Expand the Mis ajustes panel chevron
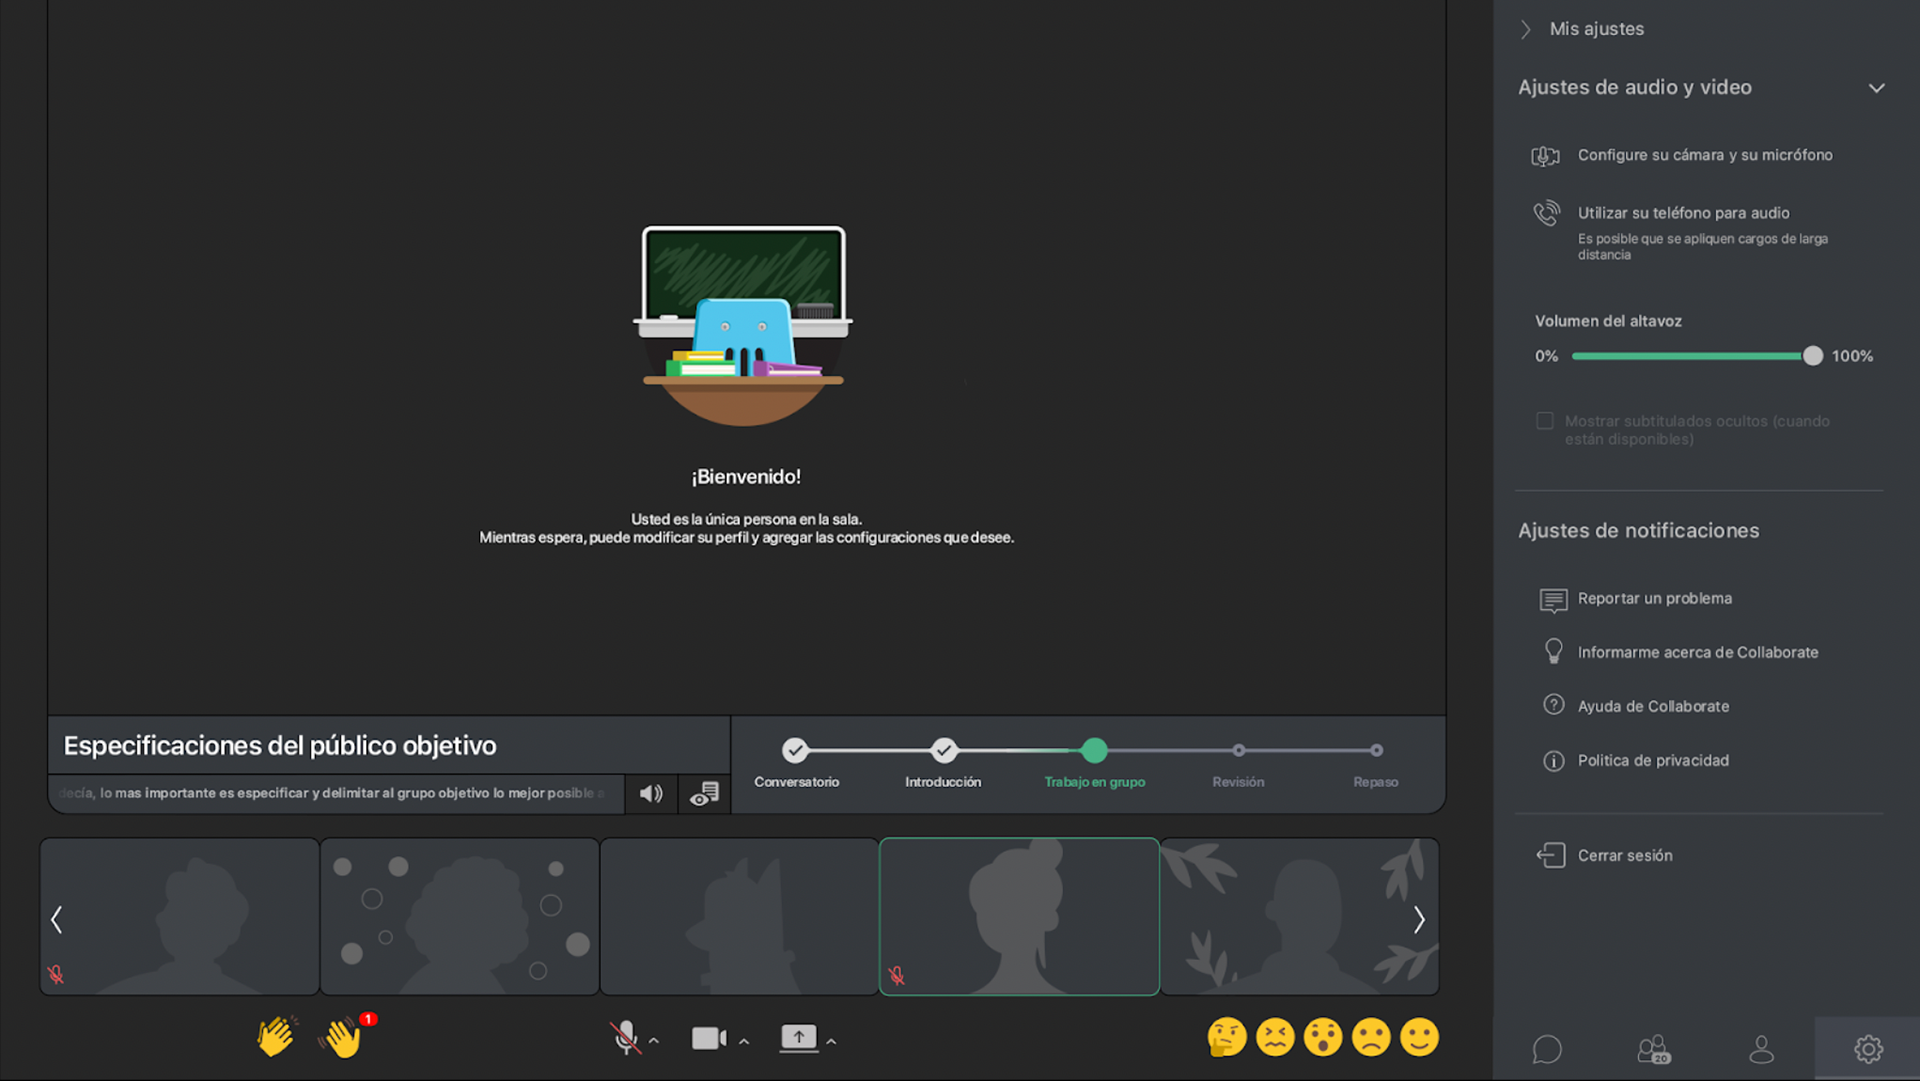Screen dimensions: 1920x1081 (x=1526, y=29)
